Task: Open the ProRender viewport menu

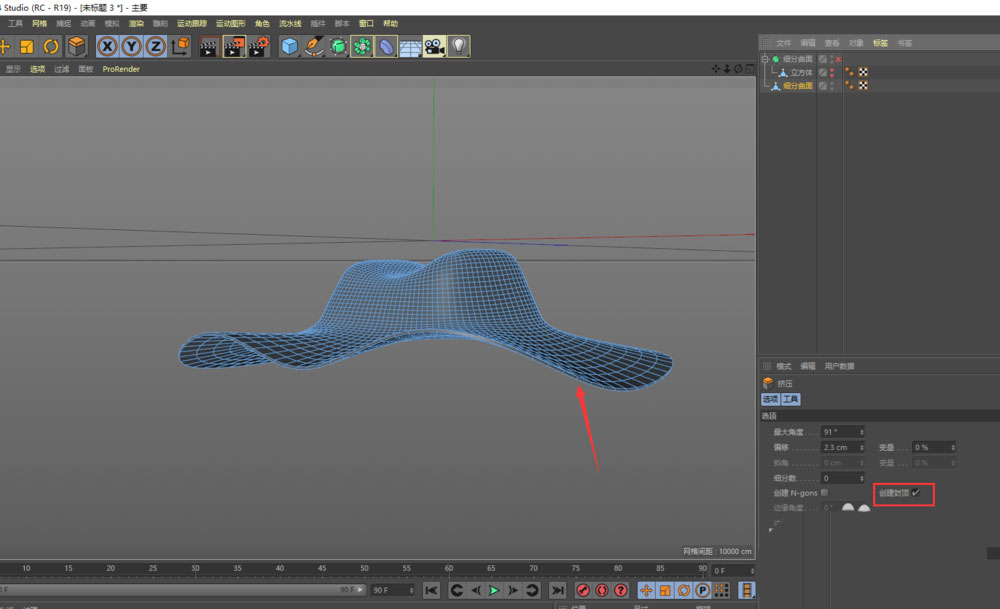Action: tap(120, 69)
